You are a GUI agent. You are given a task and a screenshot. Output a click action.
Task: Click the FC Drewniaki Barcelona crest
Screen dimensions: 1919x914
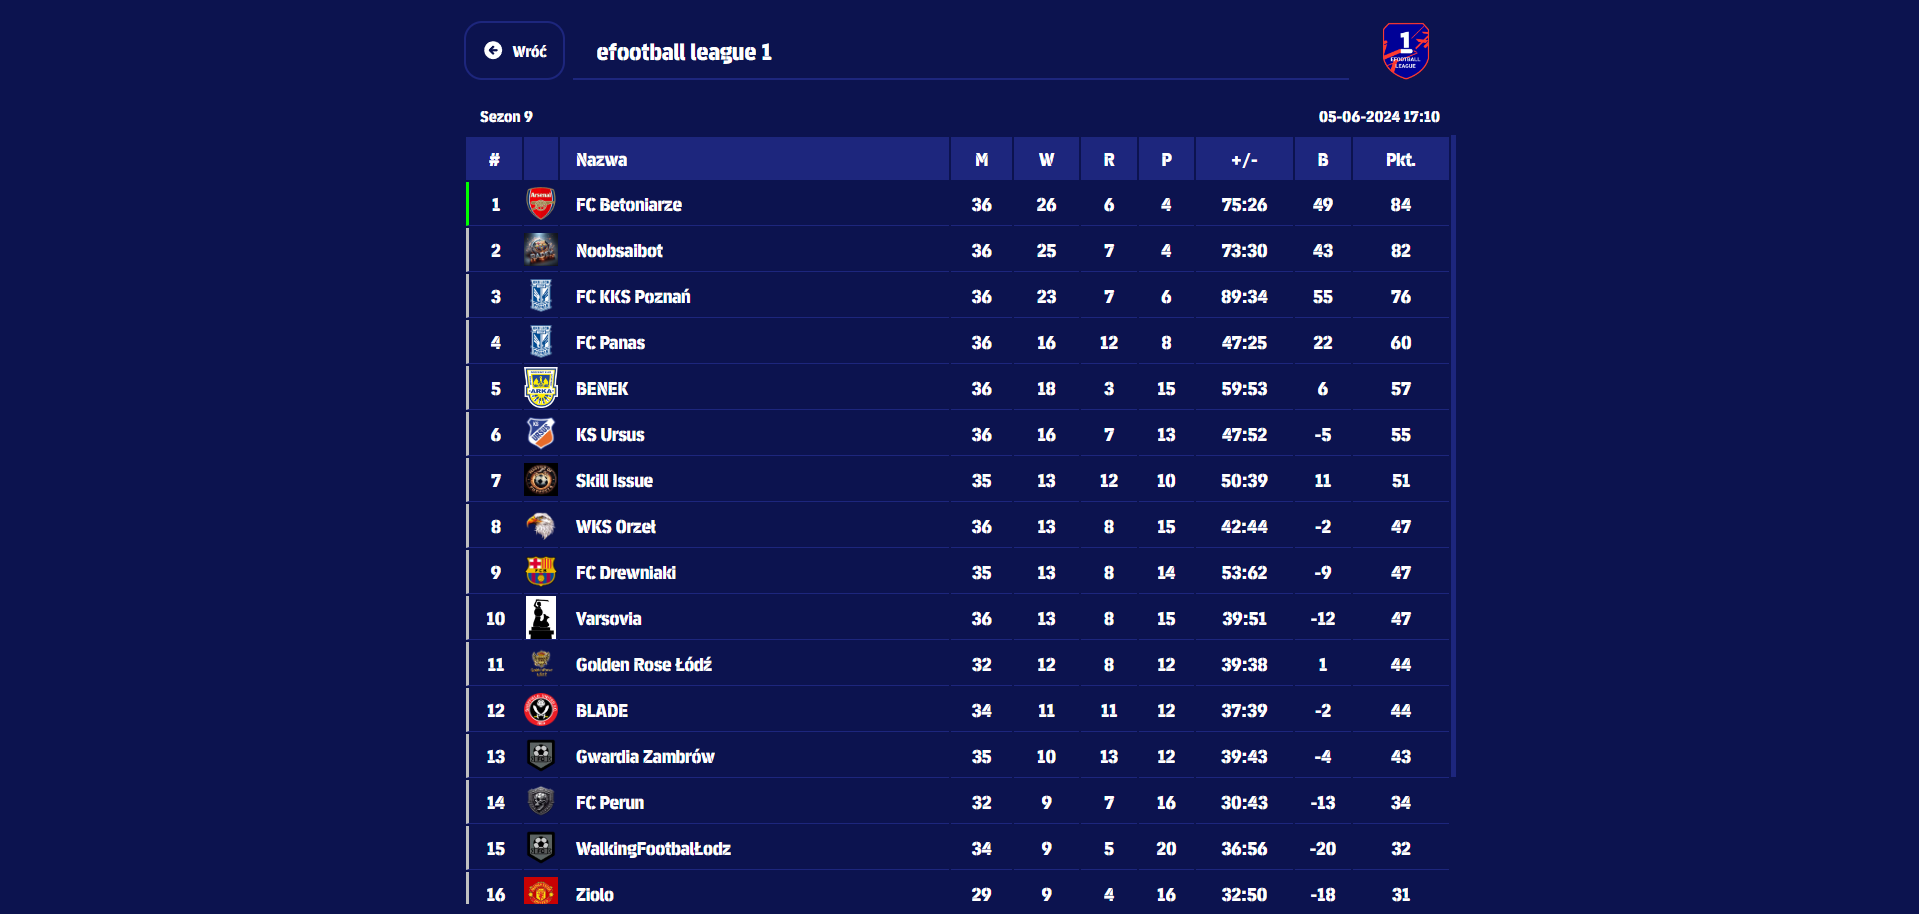click(x=541, y=572)
